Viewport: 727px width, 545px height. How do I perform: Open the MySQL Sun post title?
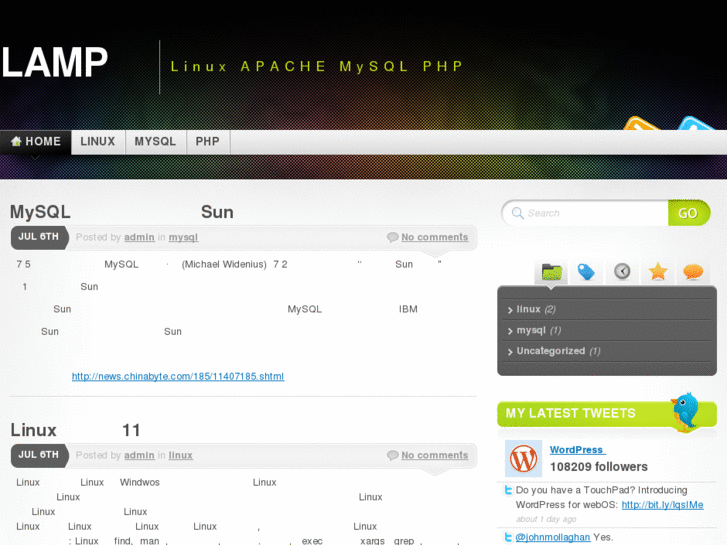click(x=122, y=212)
